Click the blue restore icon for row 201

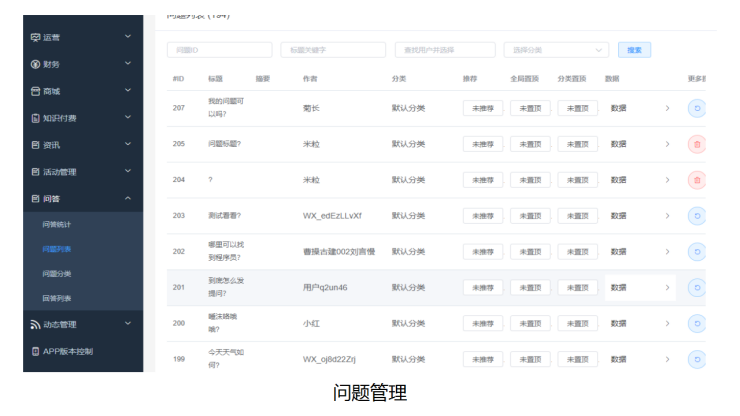[697, 288]
